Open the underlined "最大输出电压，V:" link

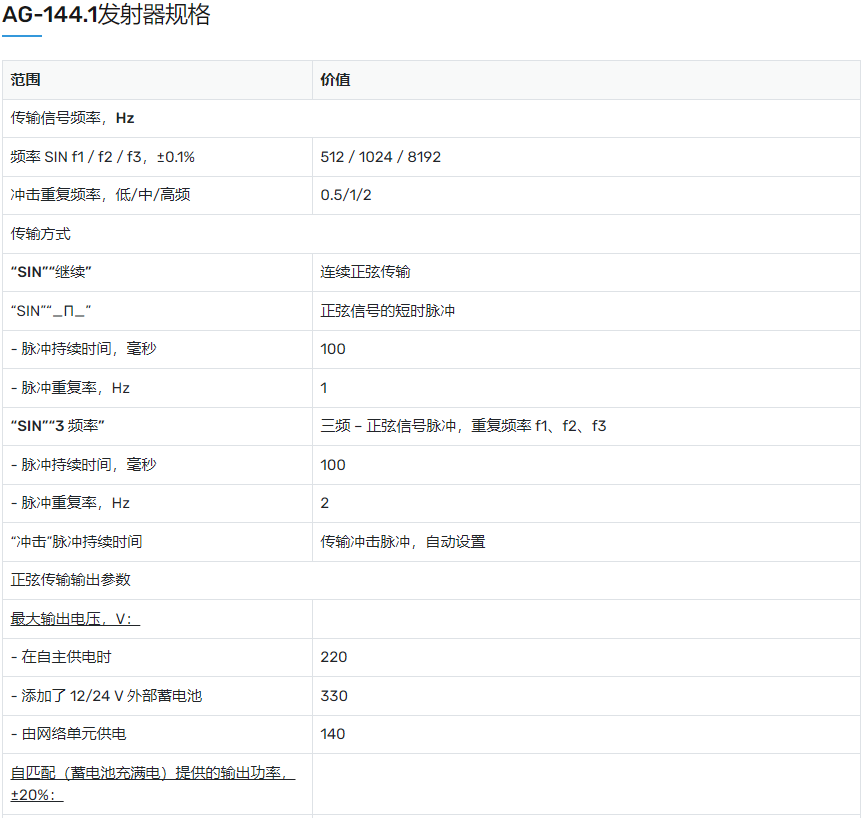tap(75, 619)
